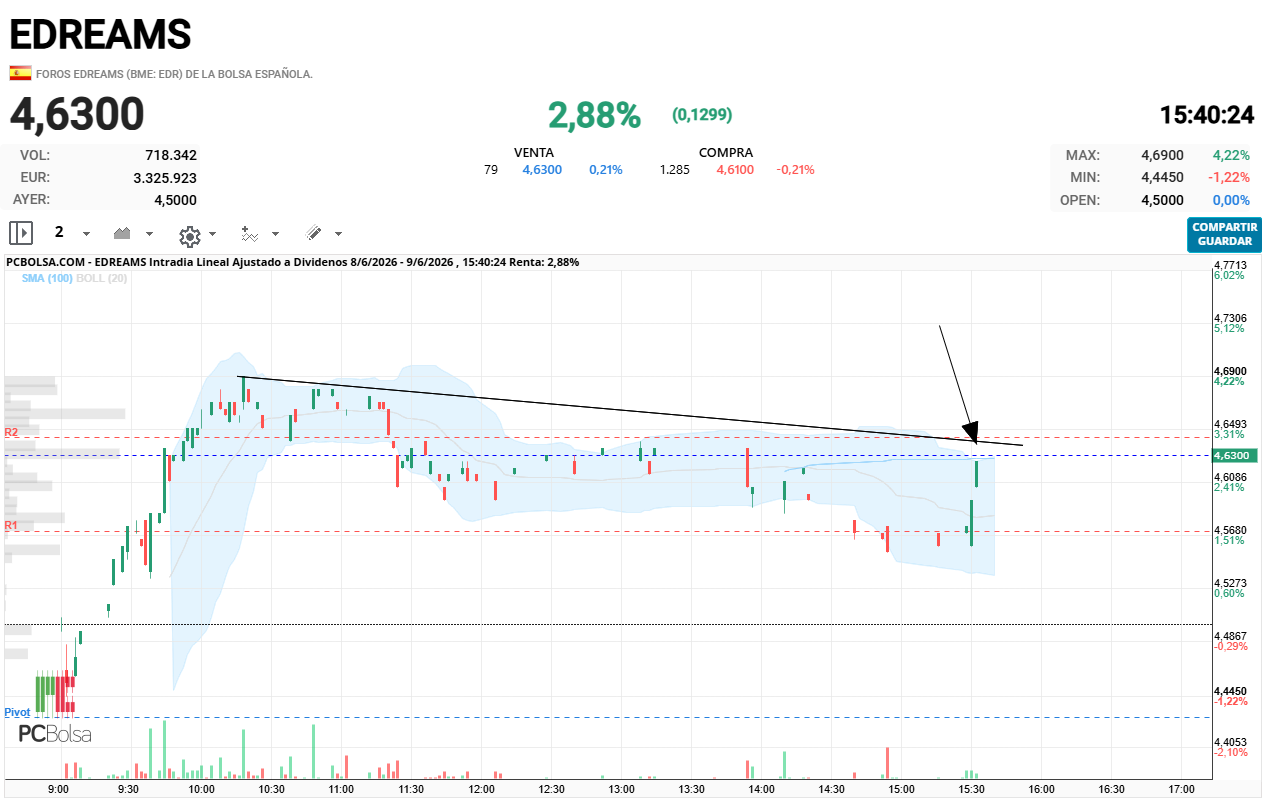Viewport: 1262px width, 798px height.
Task: Click the VENTA volume 79
Action: point(491,170)
